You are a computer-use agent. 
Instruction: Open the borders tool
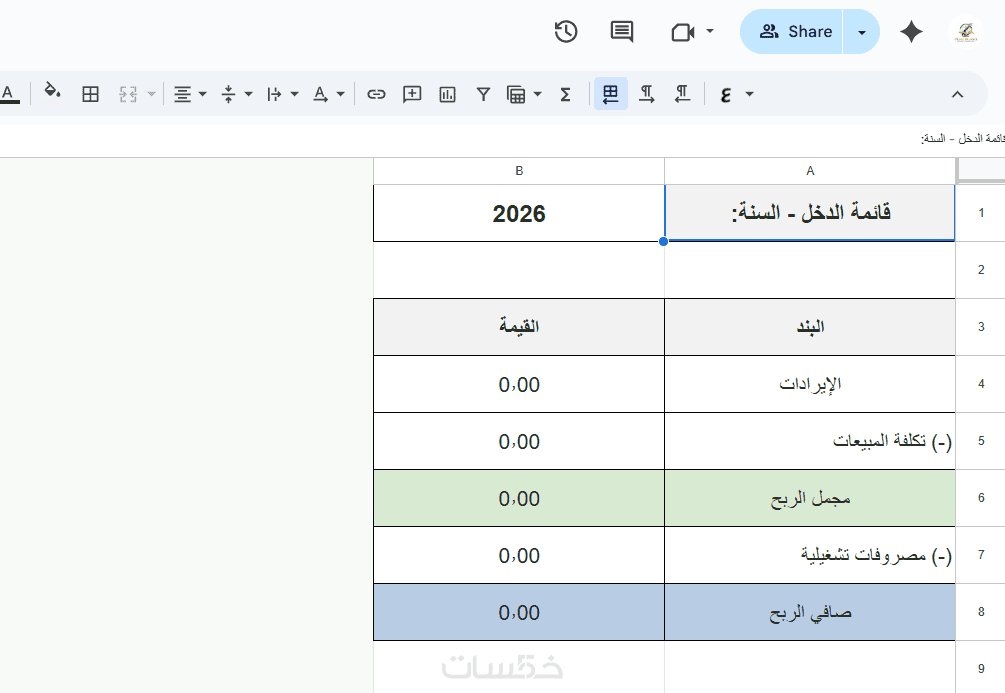(91, 94)
